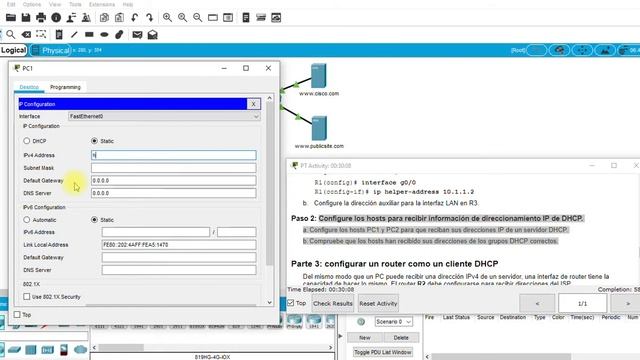The image size is (640, 360).
Task: Select Static radio for IPv6 configuration
Action: point(94,220)
